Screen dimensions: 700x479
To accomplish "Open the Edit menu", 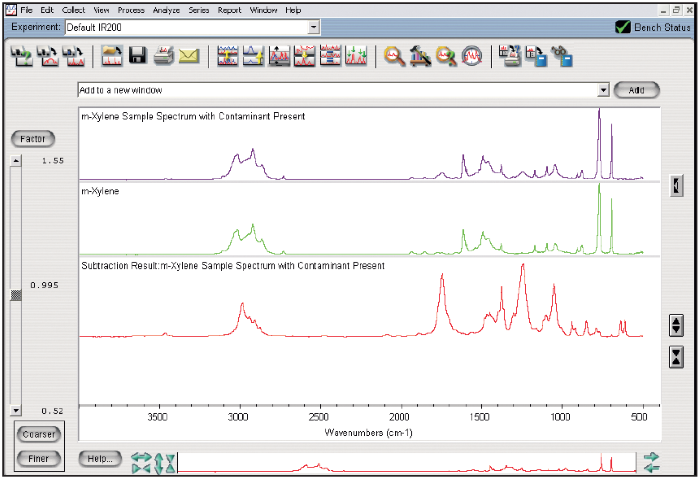I will 47,10.
